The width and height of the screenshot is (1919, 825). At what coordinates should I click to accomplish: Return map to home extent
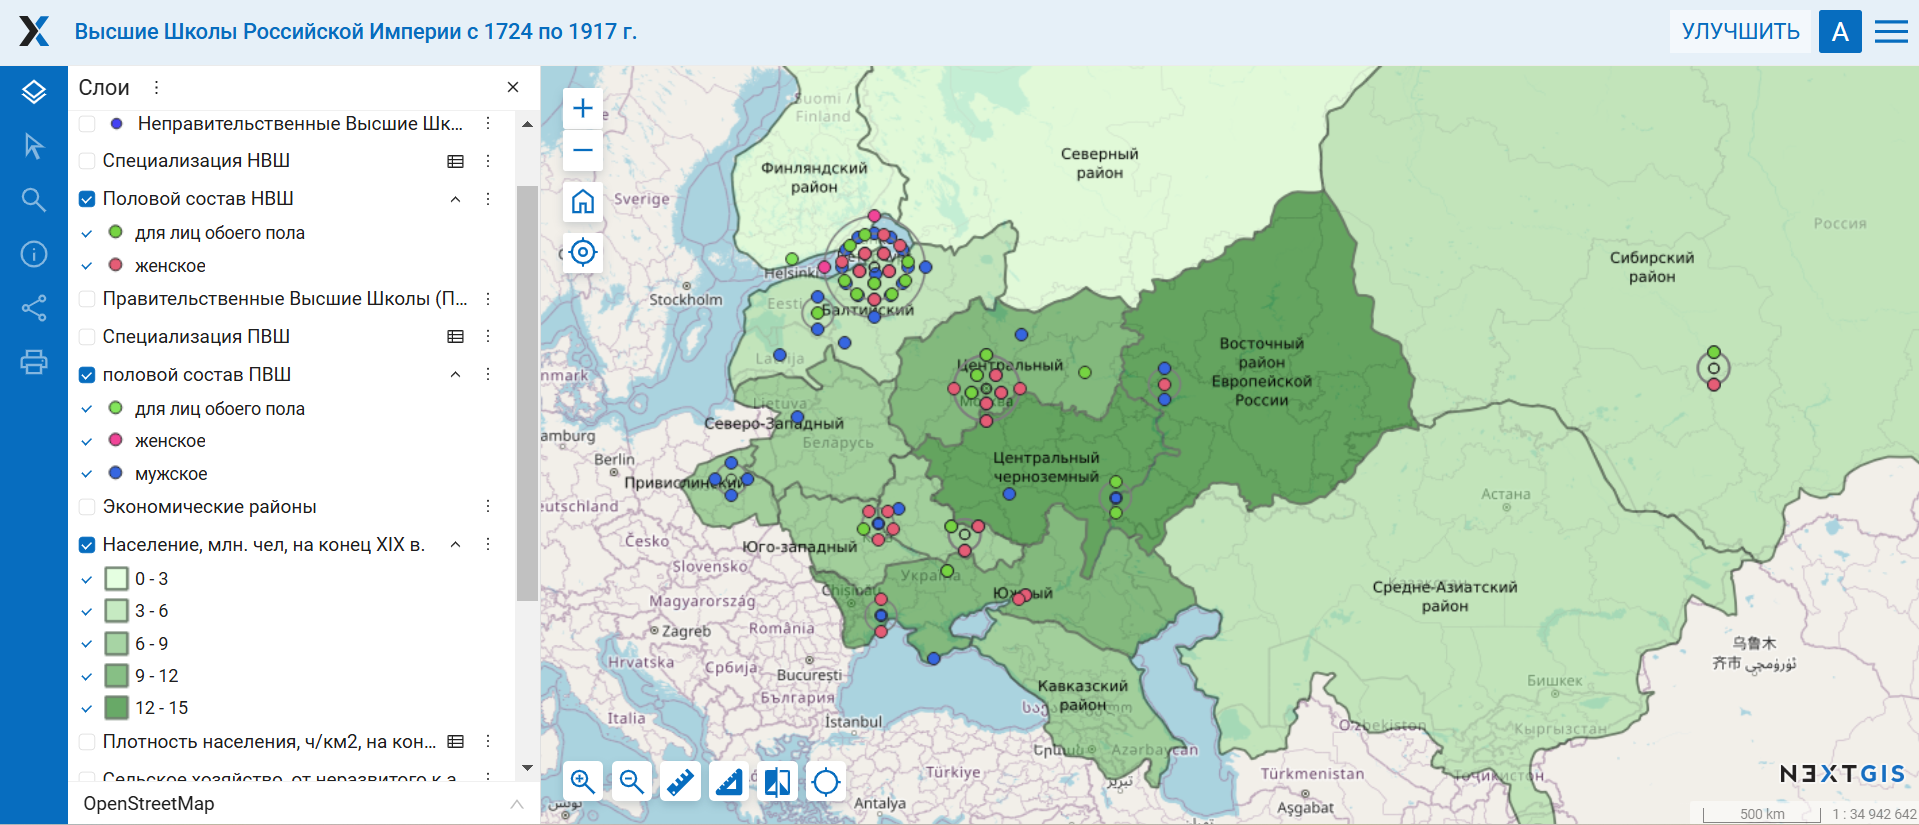point(583,202)
